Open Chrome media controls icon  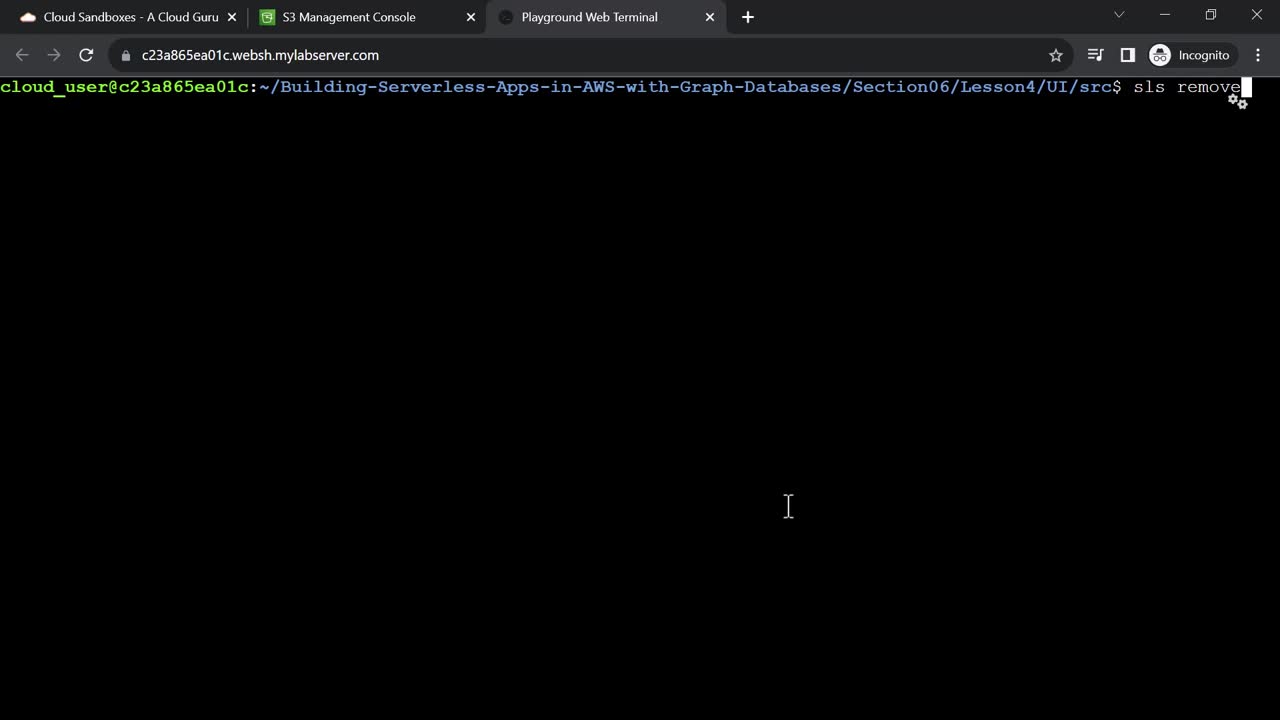[1095, 55]
